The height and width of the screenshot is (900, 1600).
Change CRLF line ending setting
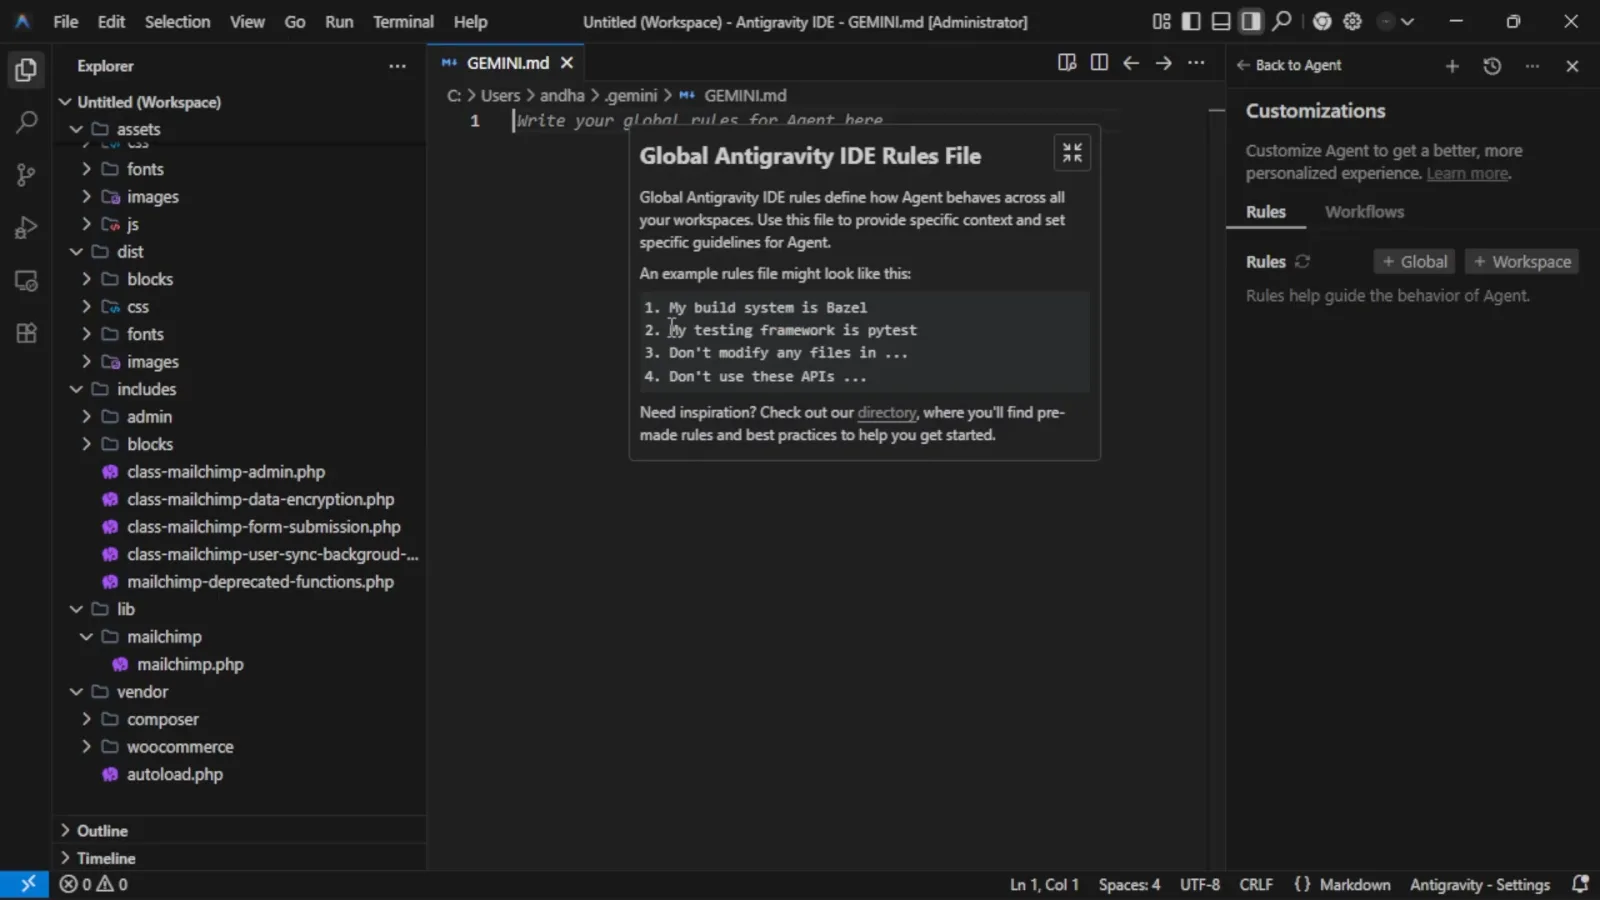click(1256, 884)
